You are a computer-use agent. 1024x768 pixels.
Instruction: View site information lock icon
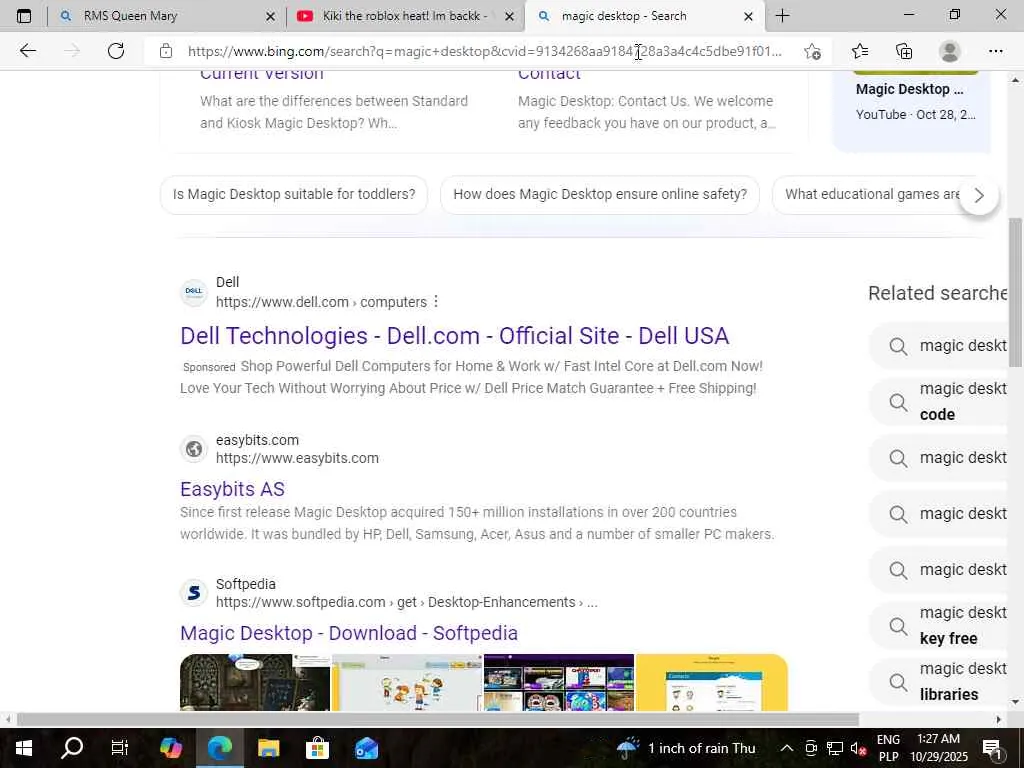click(x=166, y=51)
